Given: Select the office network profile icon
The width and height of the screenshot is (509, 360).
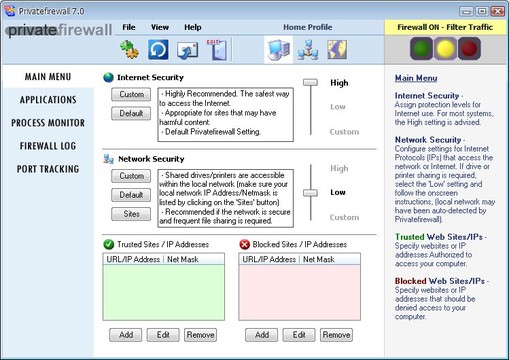Looking at the screenshot, I should [308, 50].
